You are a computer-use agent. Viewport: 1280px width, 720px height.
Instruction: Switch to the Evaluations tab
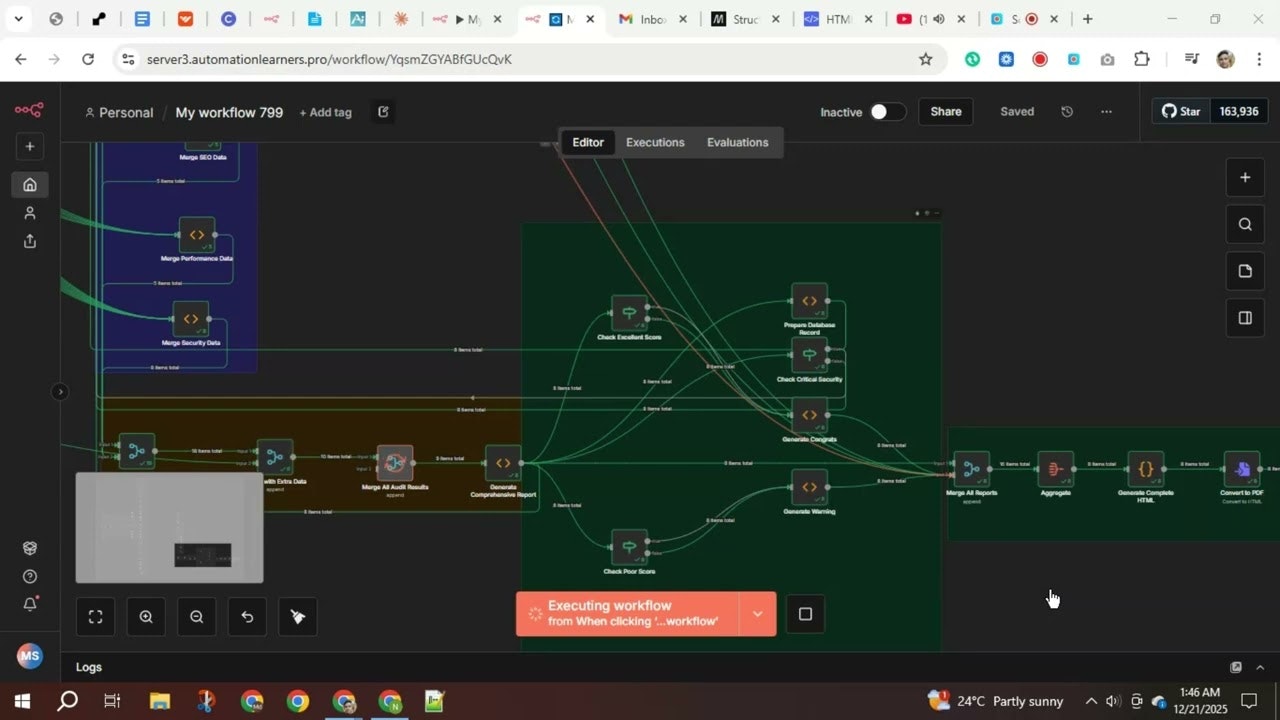click(738, 142)
